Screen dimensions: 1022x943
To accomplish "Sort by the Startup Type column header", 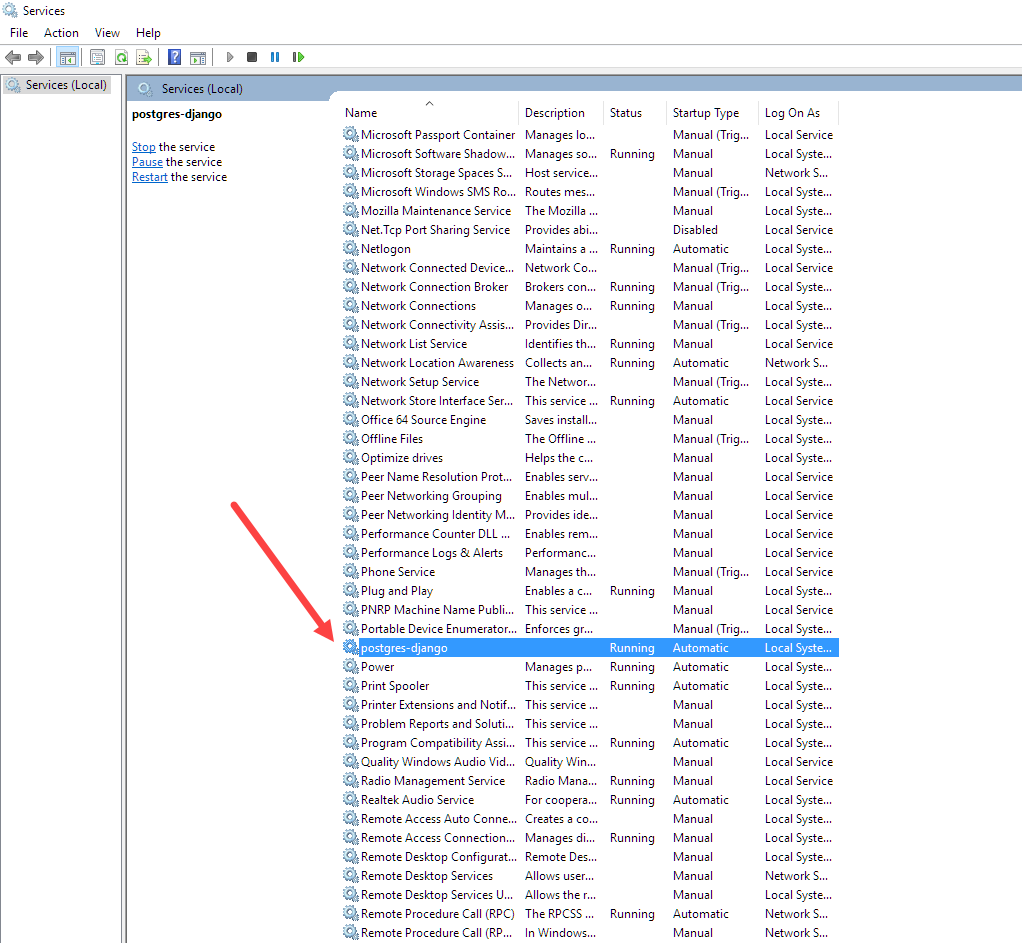I will pyautogui.click(x=705, y=113).
